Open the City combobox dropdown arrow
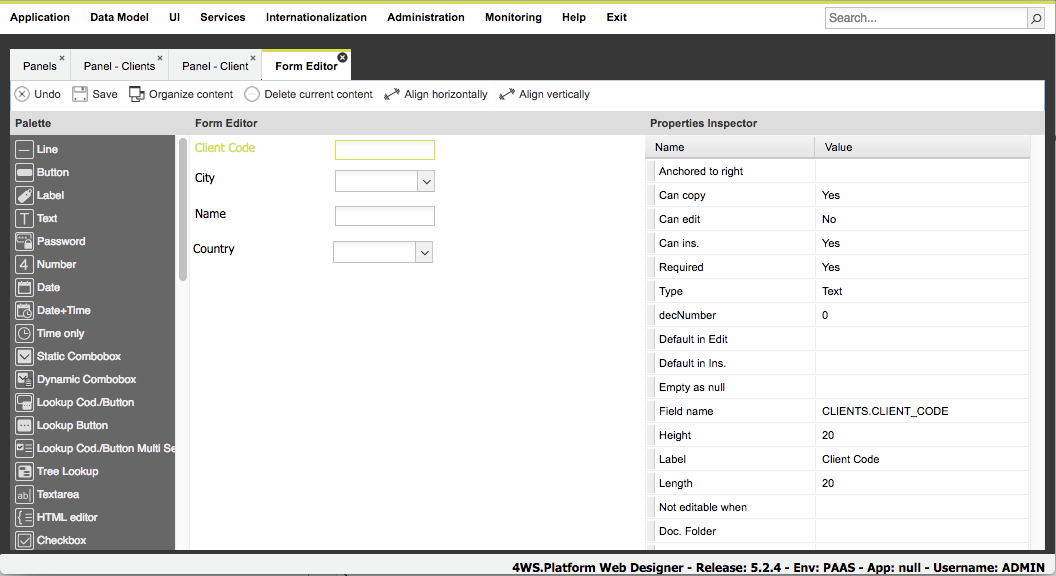This screenshot has height=576, width=1056. [426, 181]
